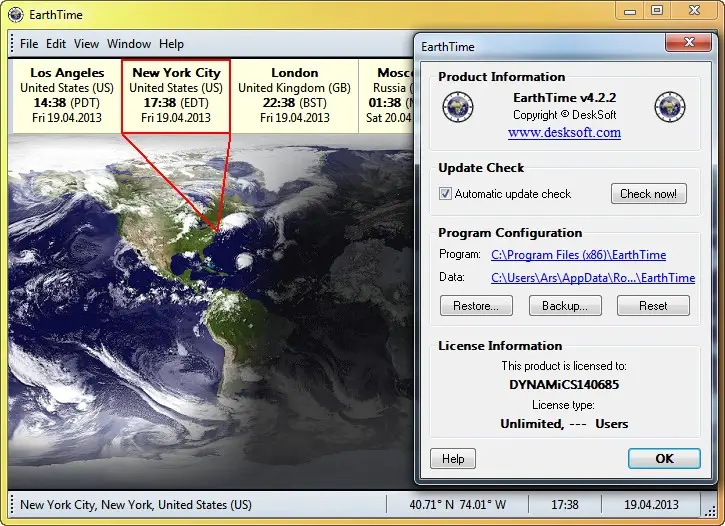Open the Window menu
The image size is (725, 526).
129,44
